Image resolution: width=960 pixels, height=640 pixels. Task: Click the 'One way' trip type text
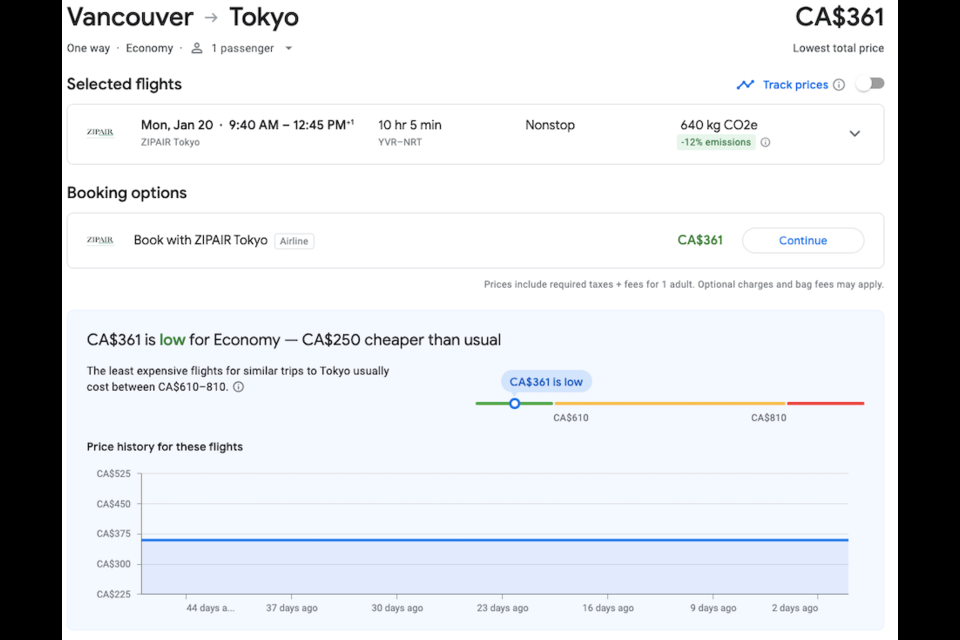click(88, 48)
